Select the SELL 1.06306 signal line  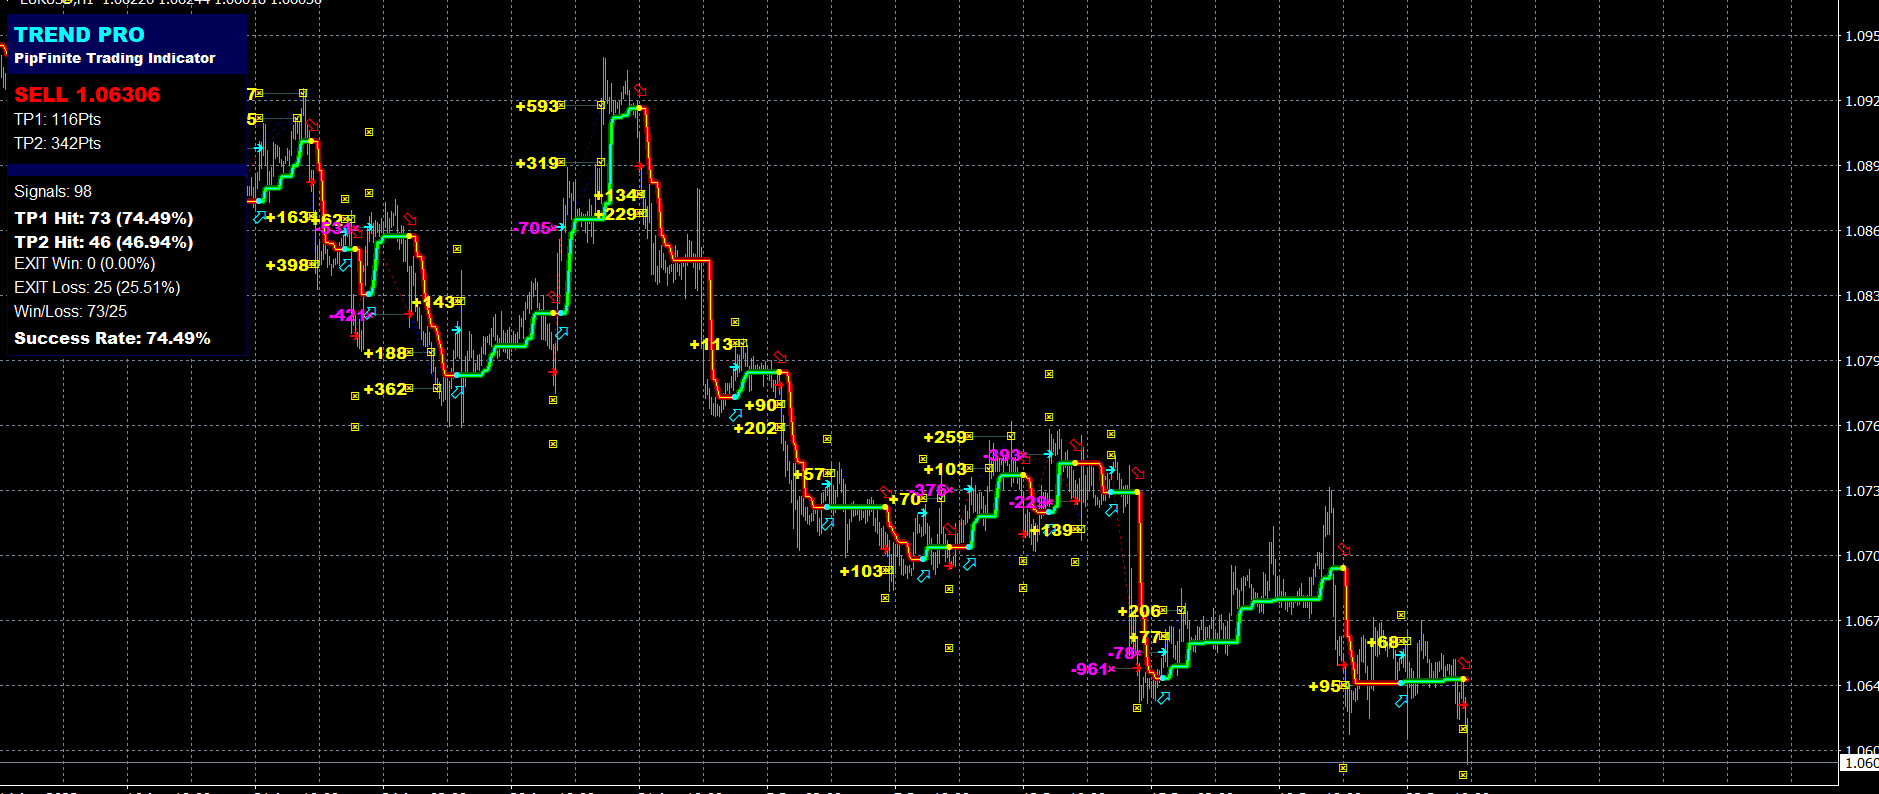pyautogui.click(x=87, y=95)
